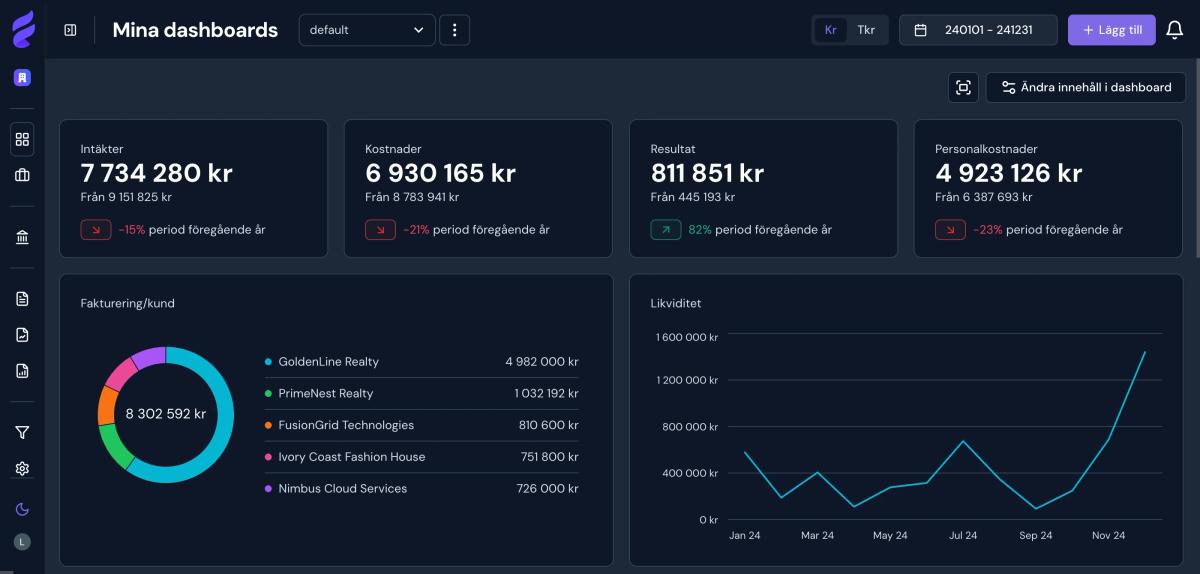The width and height of the screenshot is (1200, 574).
Task: Click the filter funnel icon in sidebar
Action: tap(22, 432)
